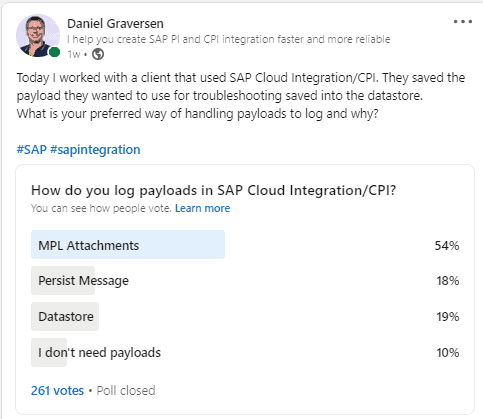
Task: Open the #sapintegration hashtag
Action: pyautogui.click(x=95, y=150)
